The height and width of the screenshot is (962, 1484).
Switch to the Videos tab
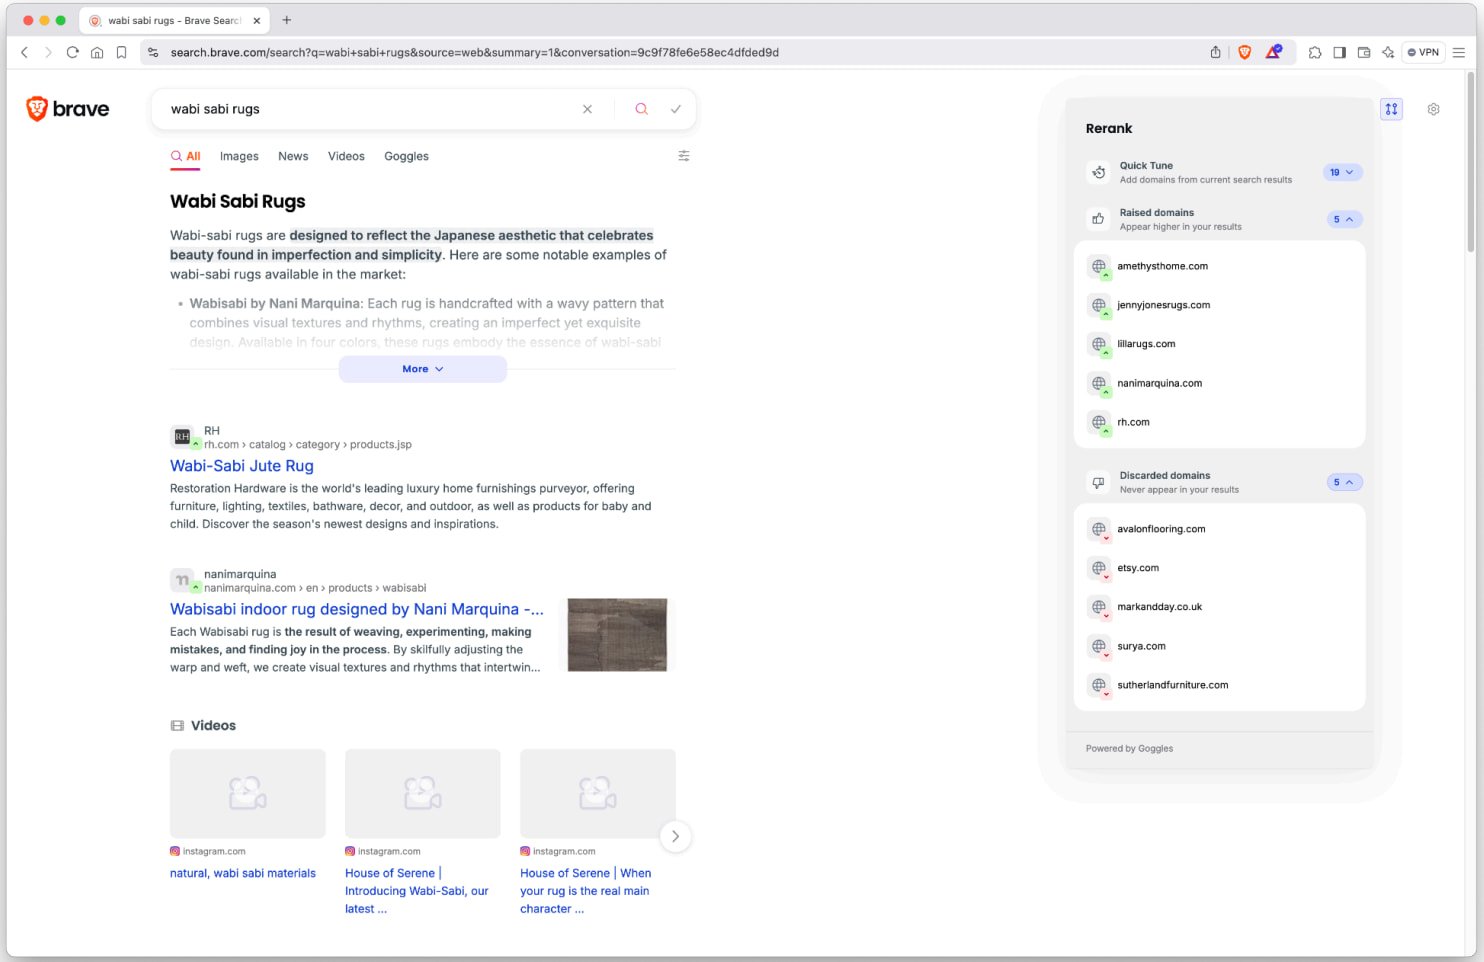[346, 156]
